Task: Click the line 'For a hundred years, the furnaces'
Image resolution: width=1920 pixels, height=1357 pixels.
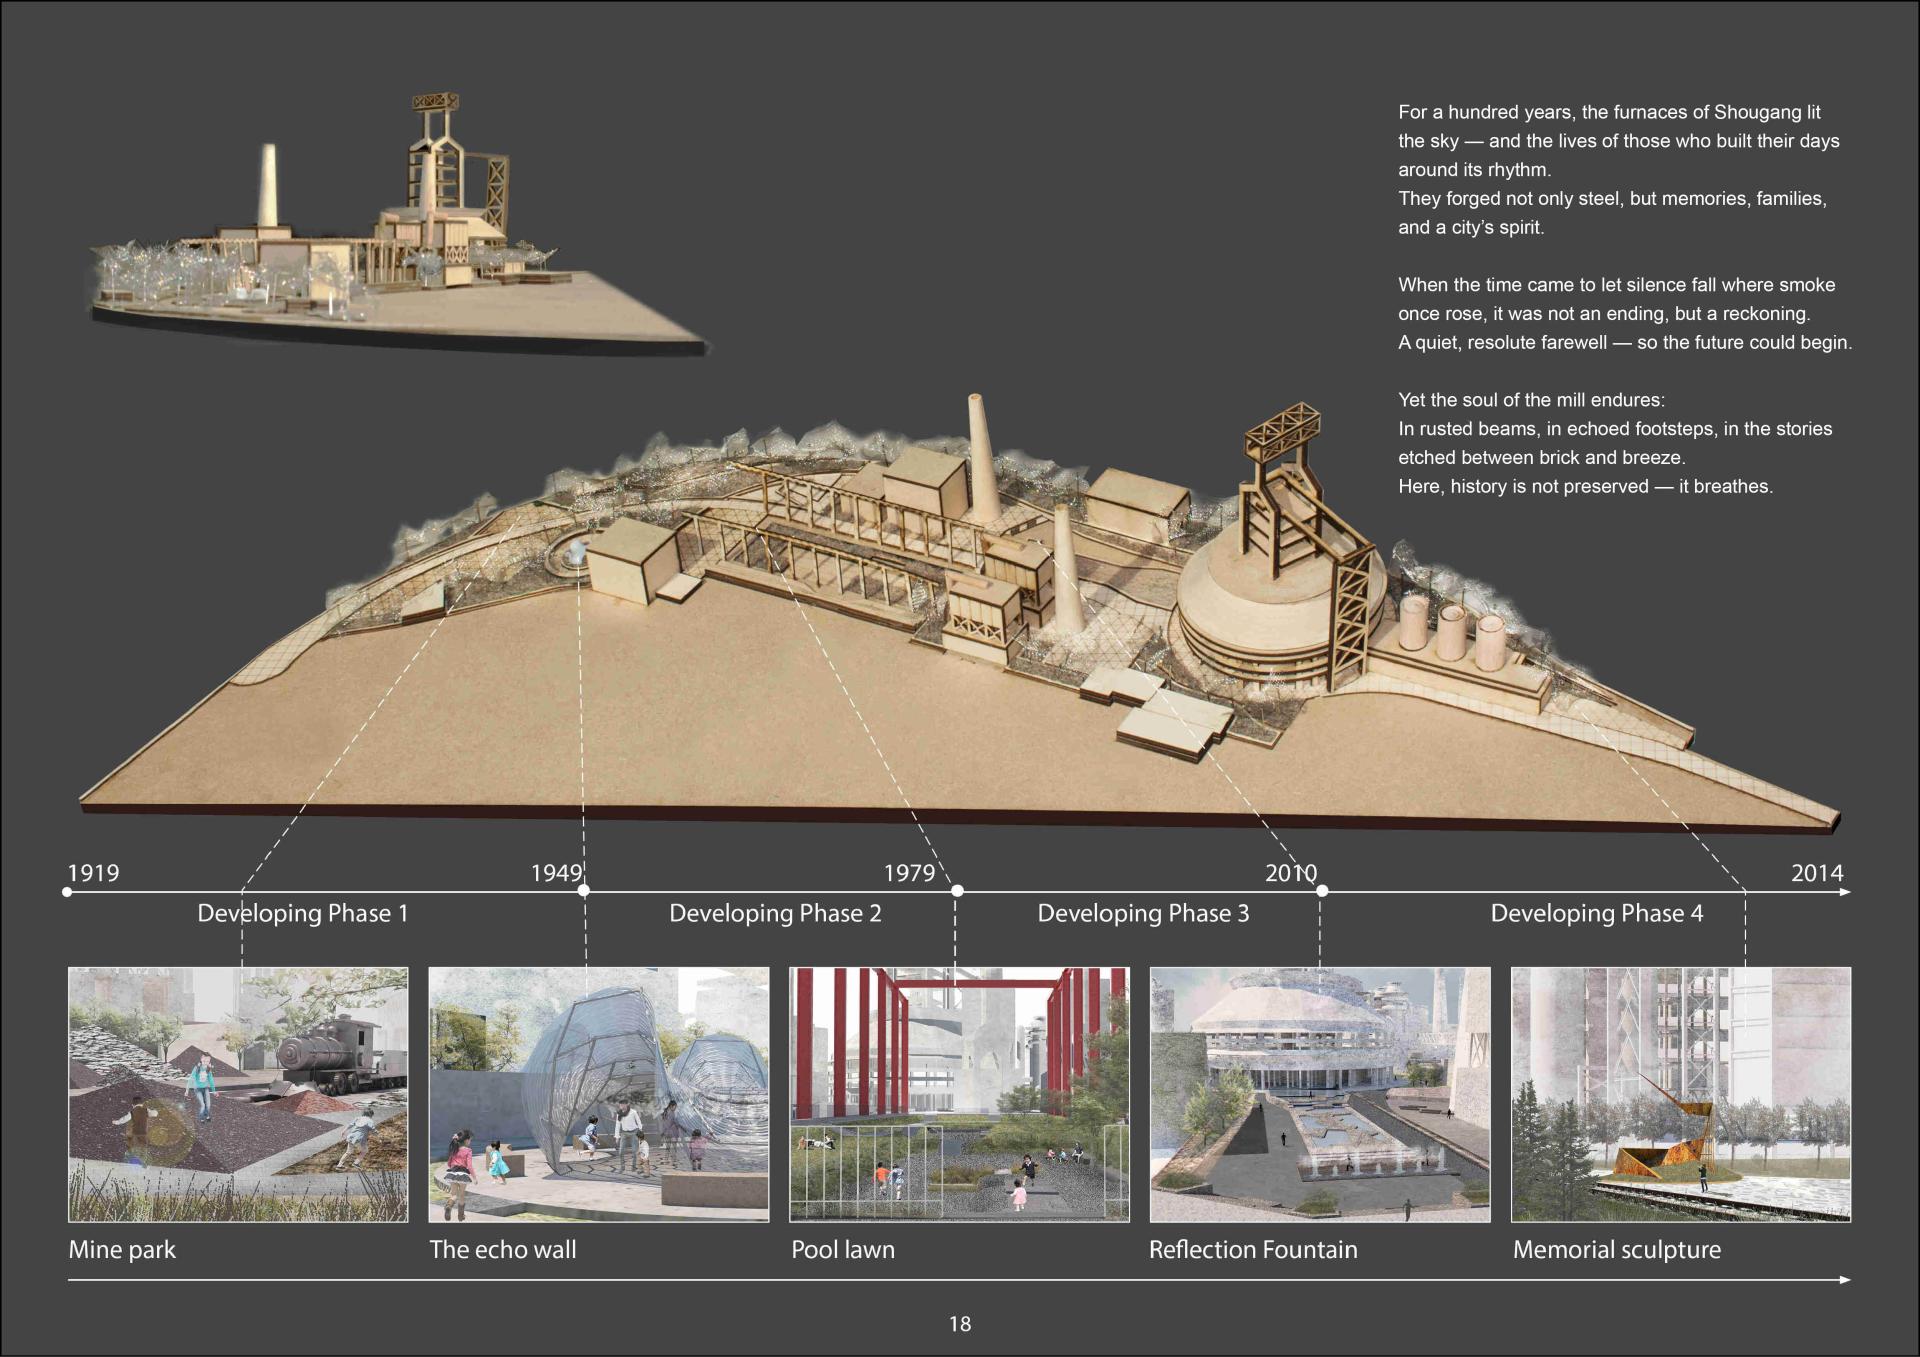Action: click(1609, 112)
